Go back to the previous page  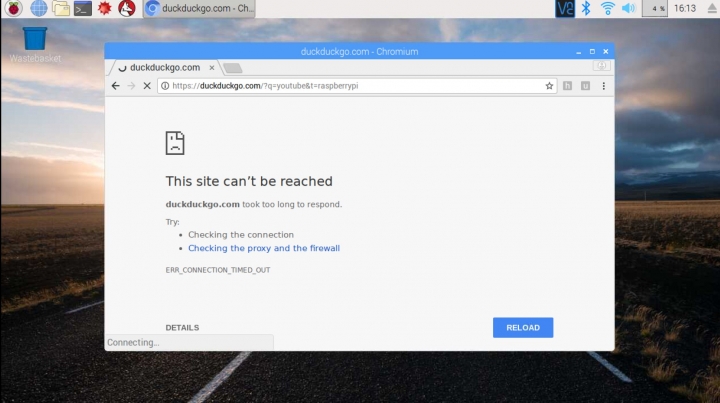click(116, 86)
